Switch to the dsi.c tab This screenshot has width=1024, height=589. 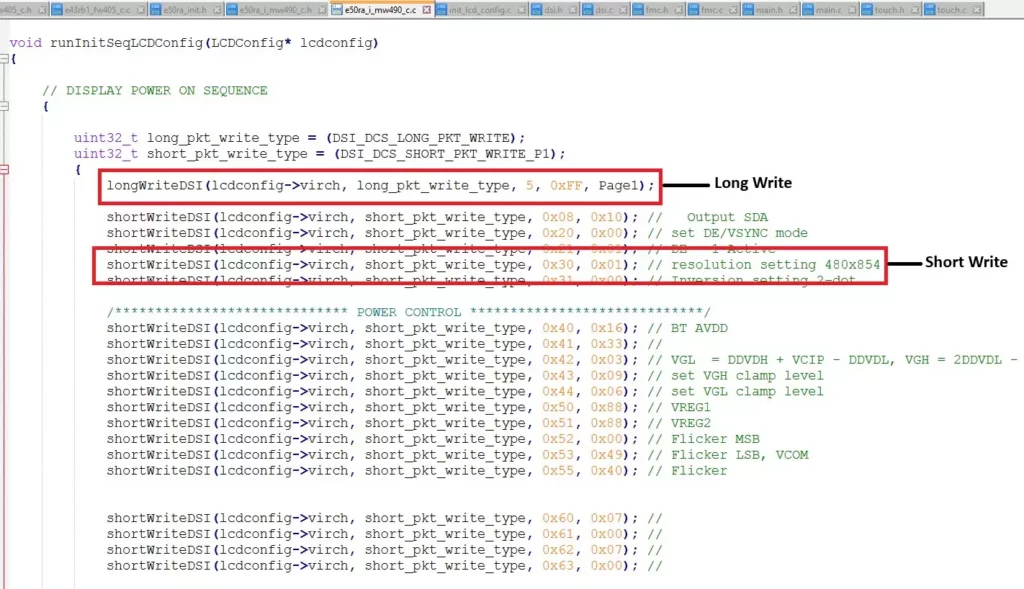click(x=605, y=10)
